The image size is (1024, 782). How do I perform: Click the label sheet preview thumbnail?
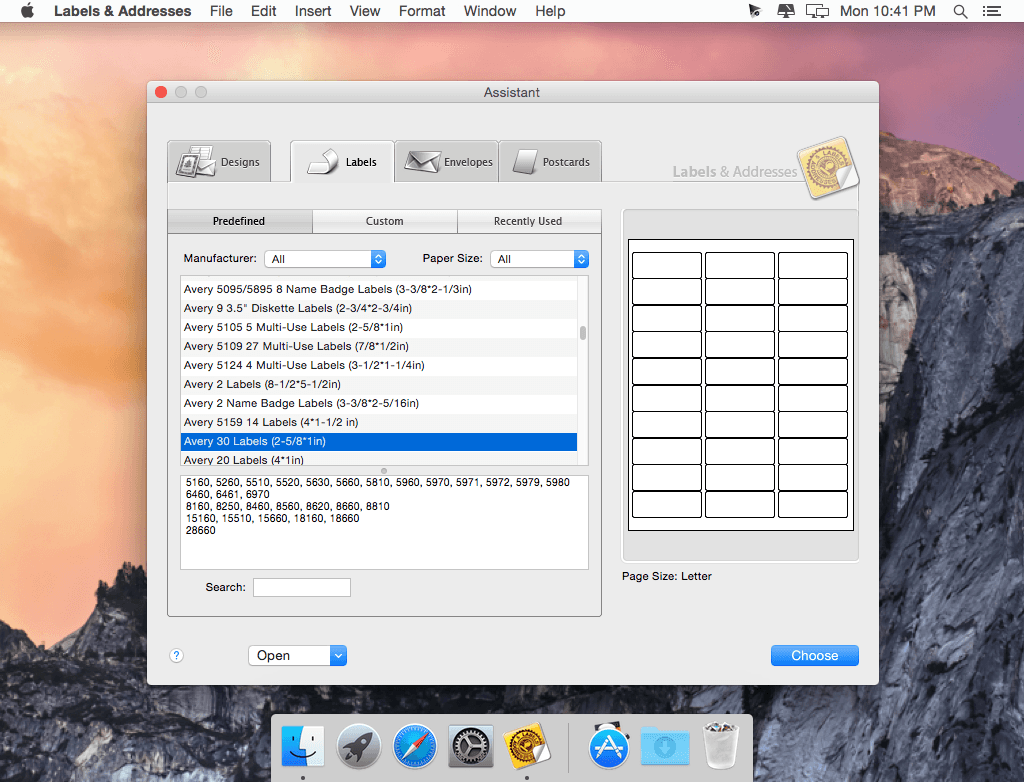click(741, 385)
